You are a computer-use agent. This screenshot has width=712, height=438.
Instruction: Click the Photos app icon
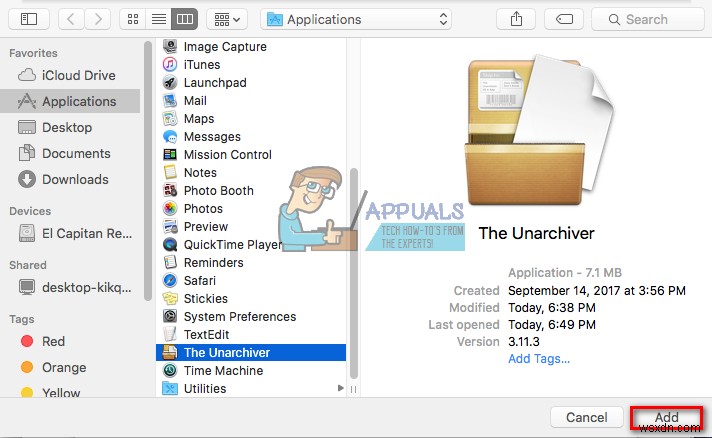coord(170,209)
